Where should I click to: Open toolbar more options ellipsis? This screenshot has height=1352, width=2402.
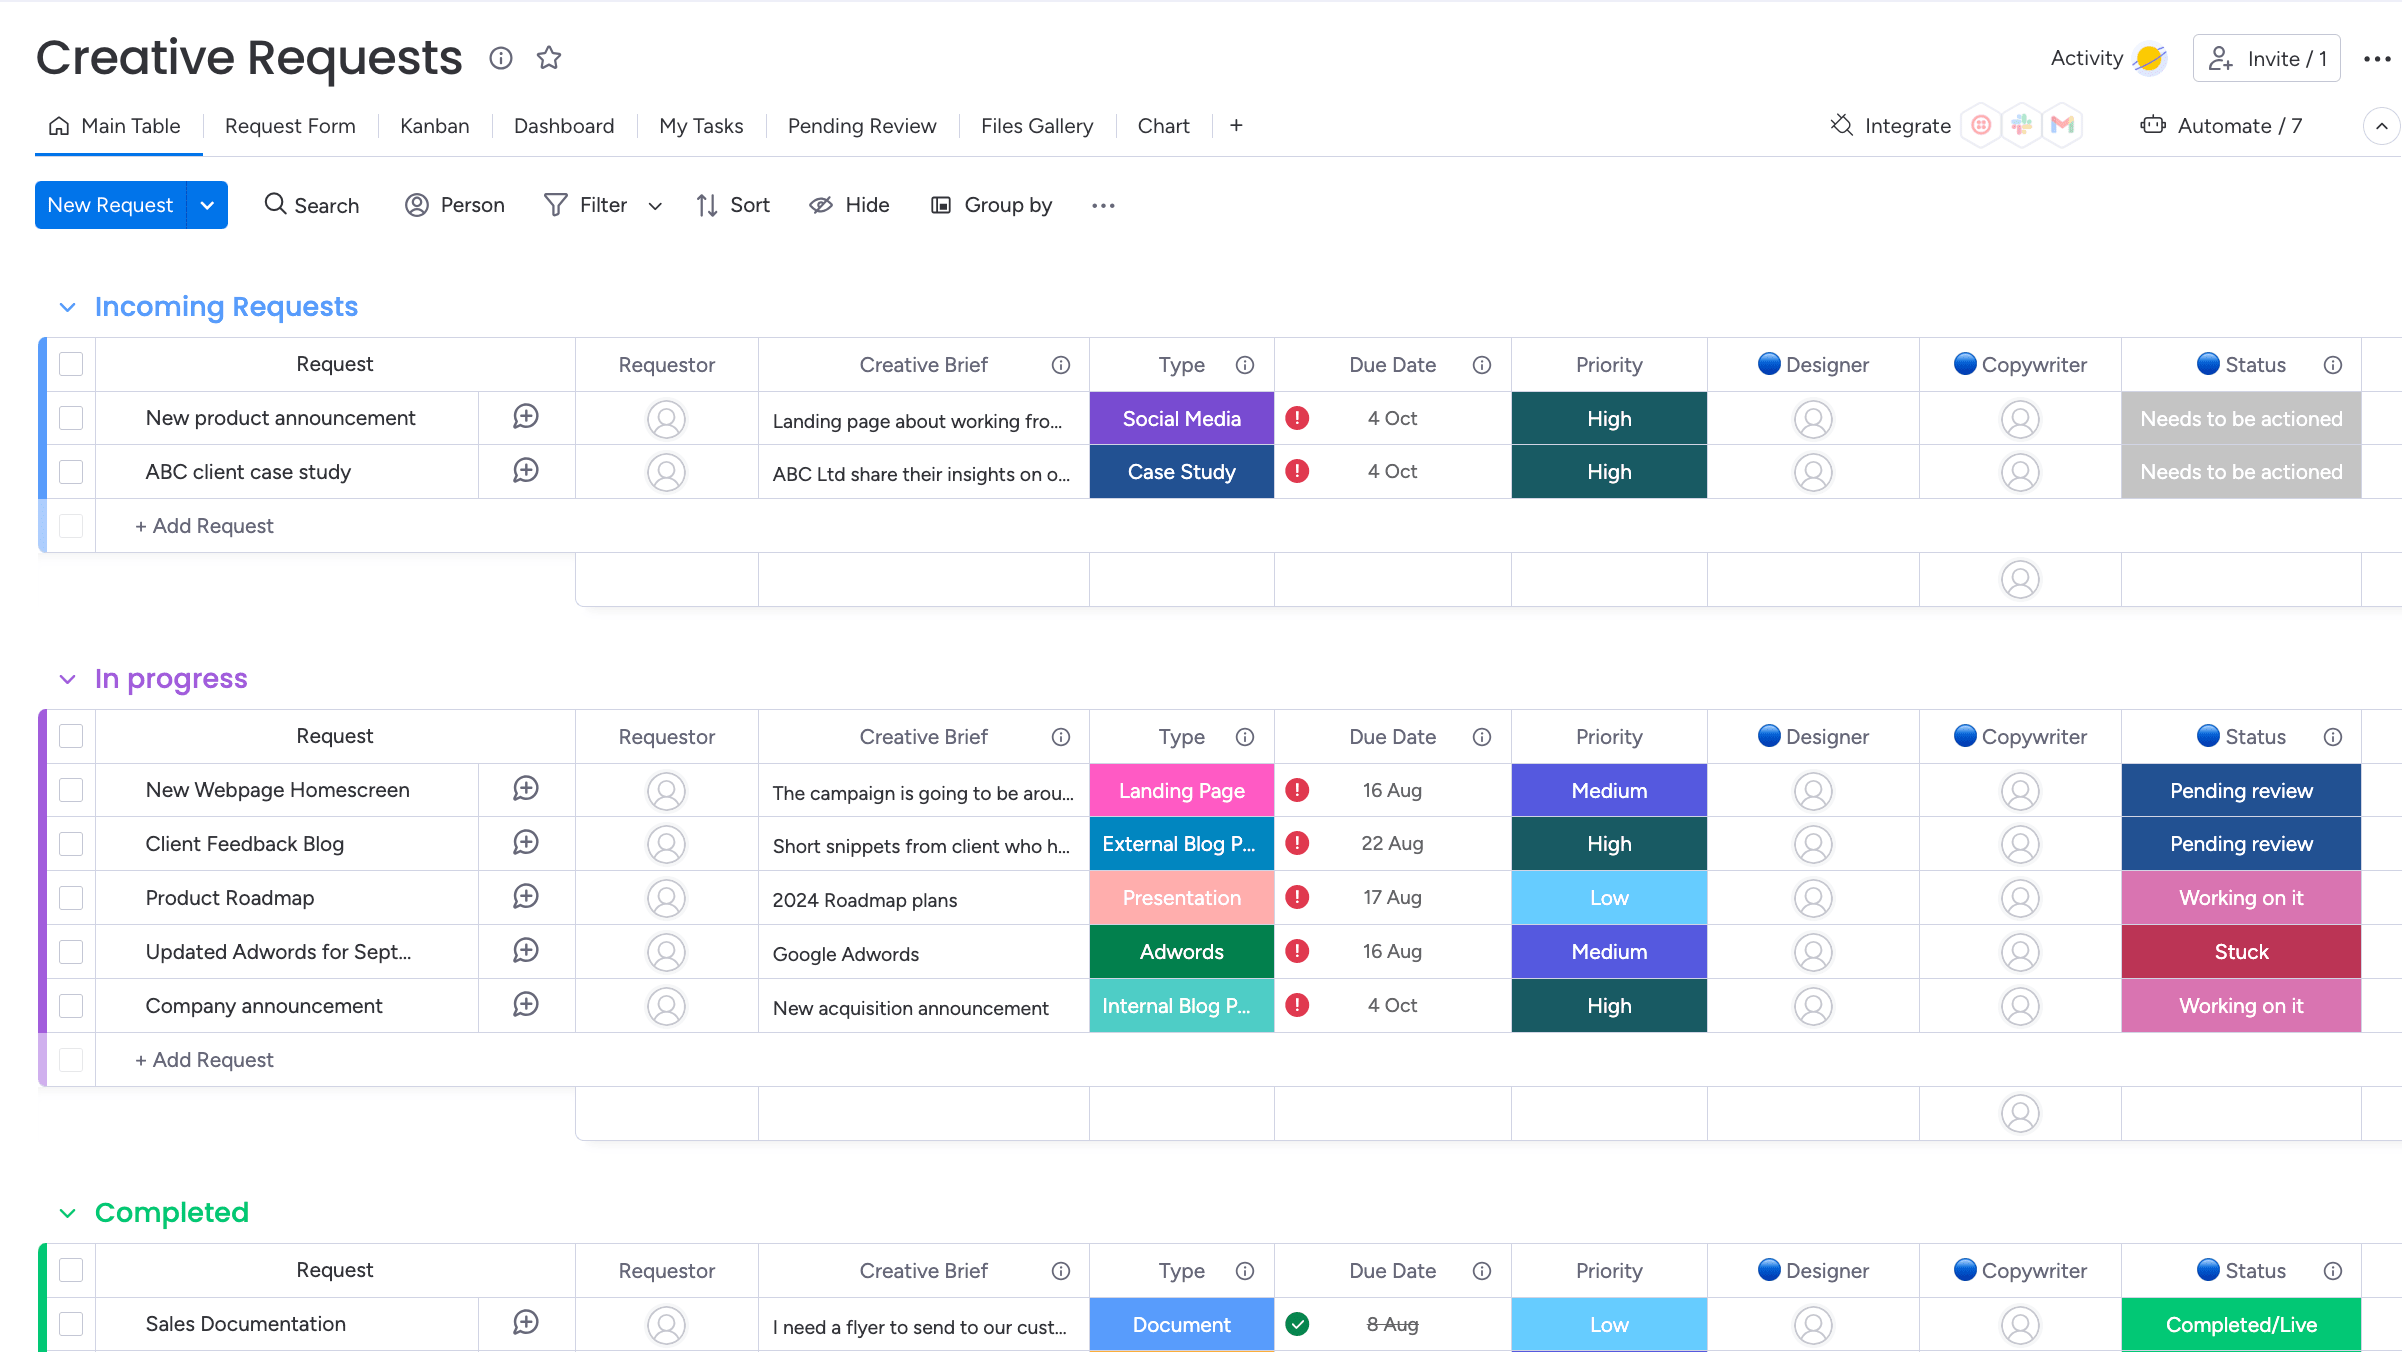(x=1103, y=205)
